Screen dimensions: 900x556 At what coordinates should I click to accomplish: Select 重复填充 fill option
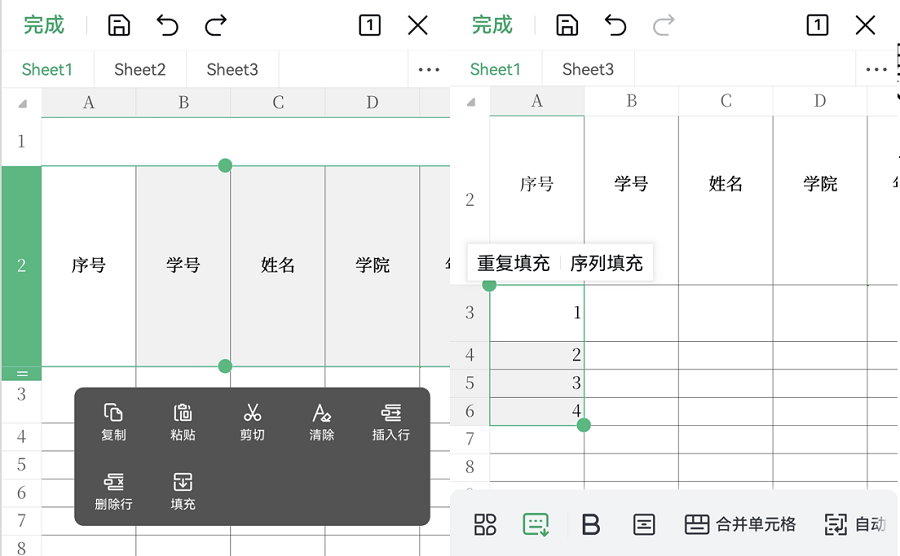[514, 263]
